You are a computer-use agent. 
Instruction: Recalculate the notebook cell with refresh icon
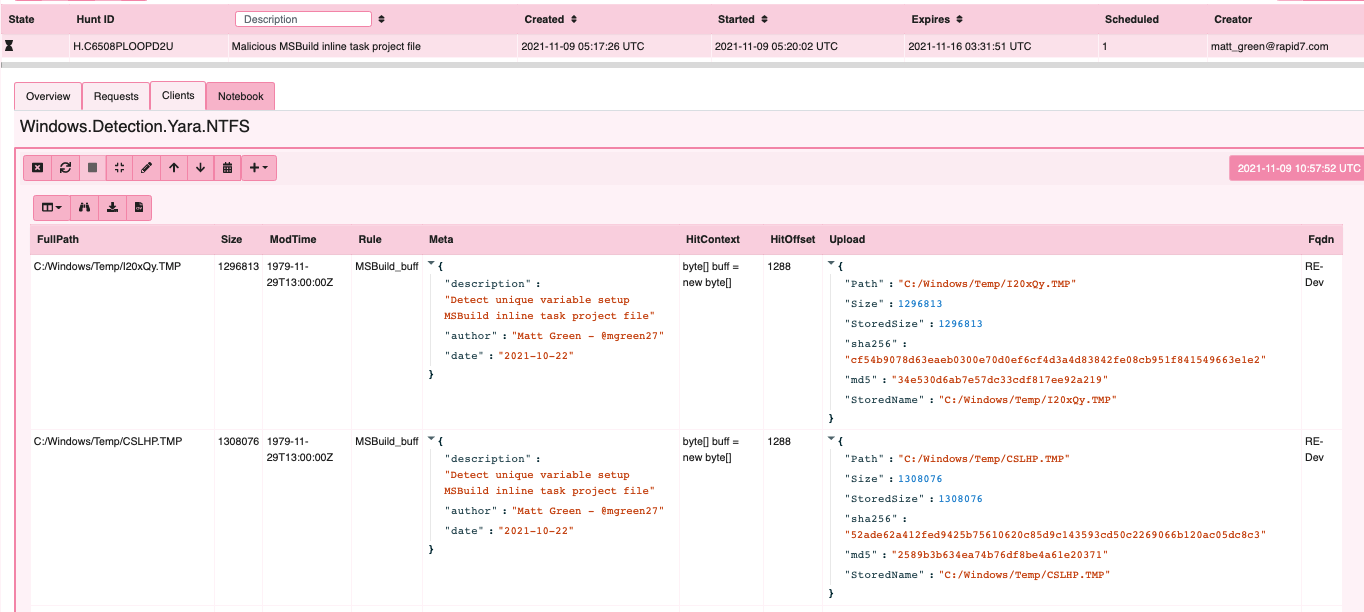65,168
